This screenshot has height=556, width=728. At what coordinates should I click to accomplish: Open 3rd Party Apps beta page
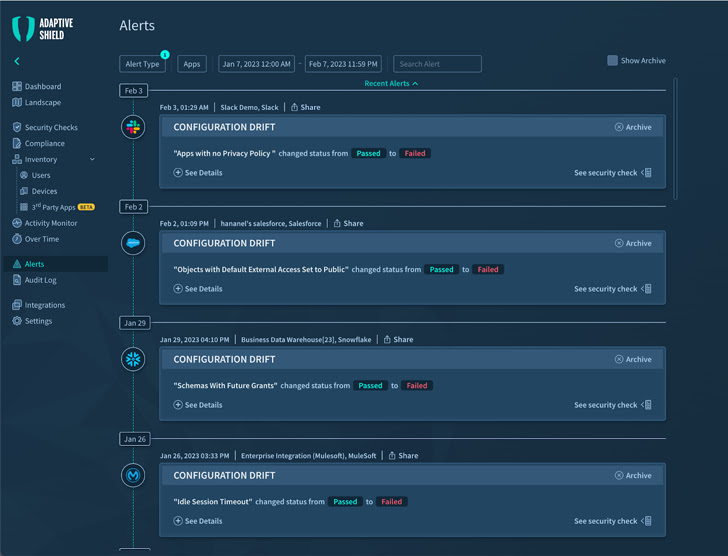point(57,207)
